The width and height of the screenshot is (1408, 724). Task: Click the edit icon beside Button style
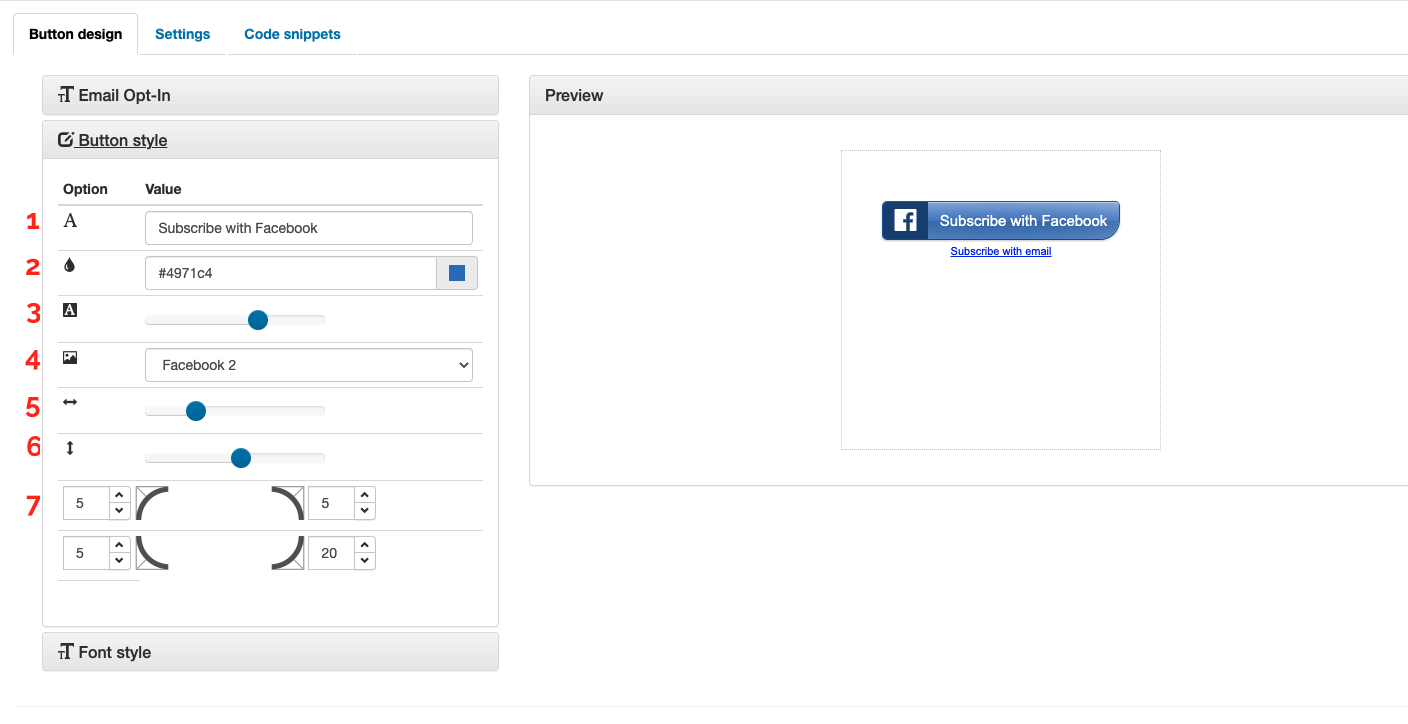[x=66, y=140]
